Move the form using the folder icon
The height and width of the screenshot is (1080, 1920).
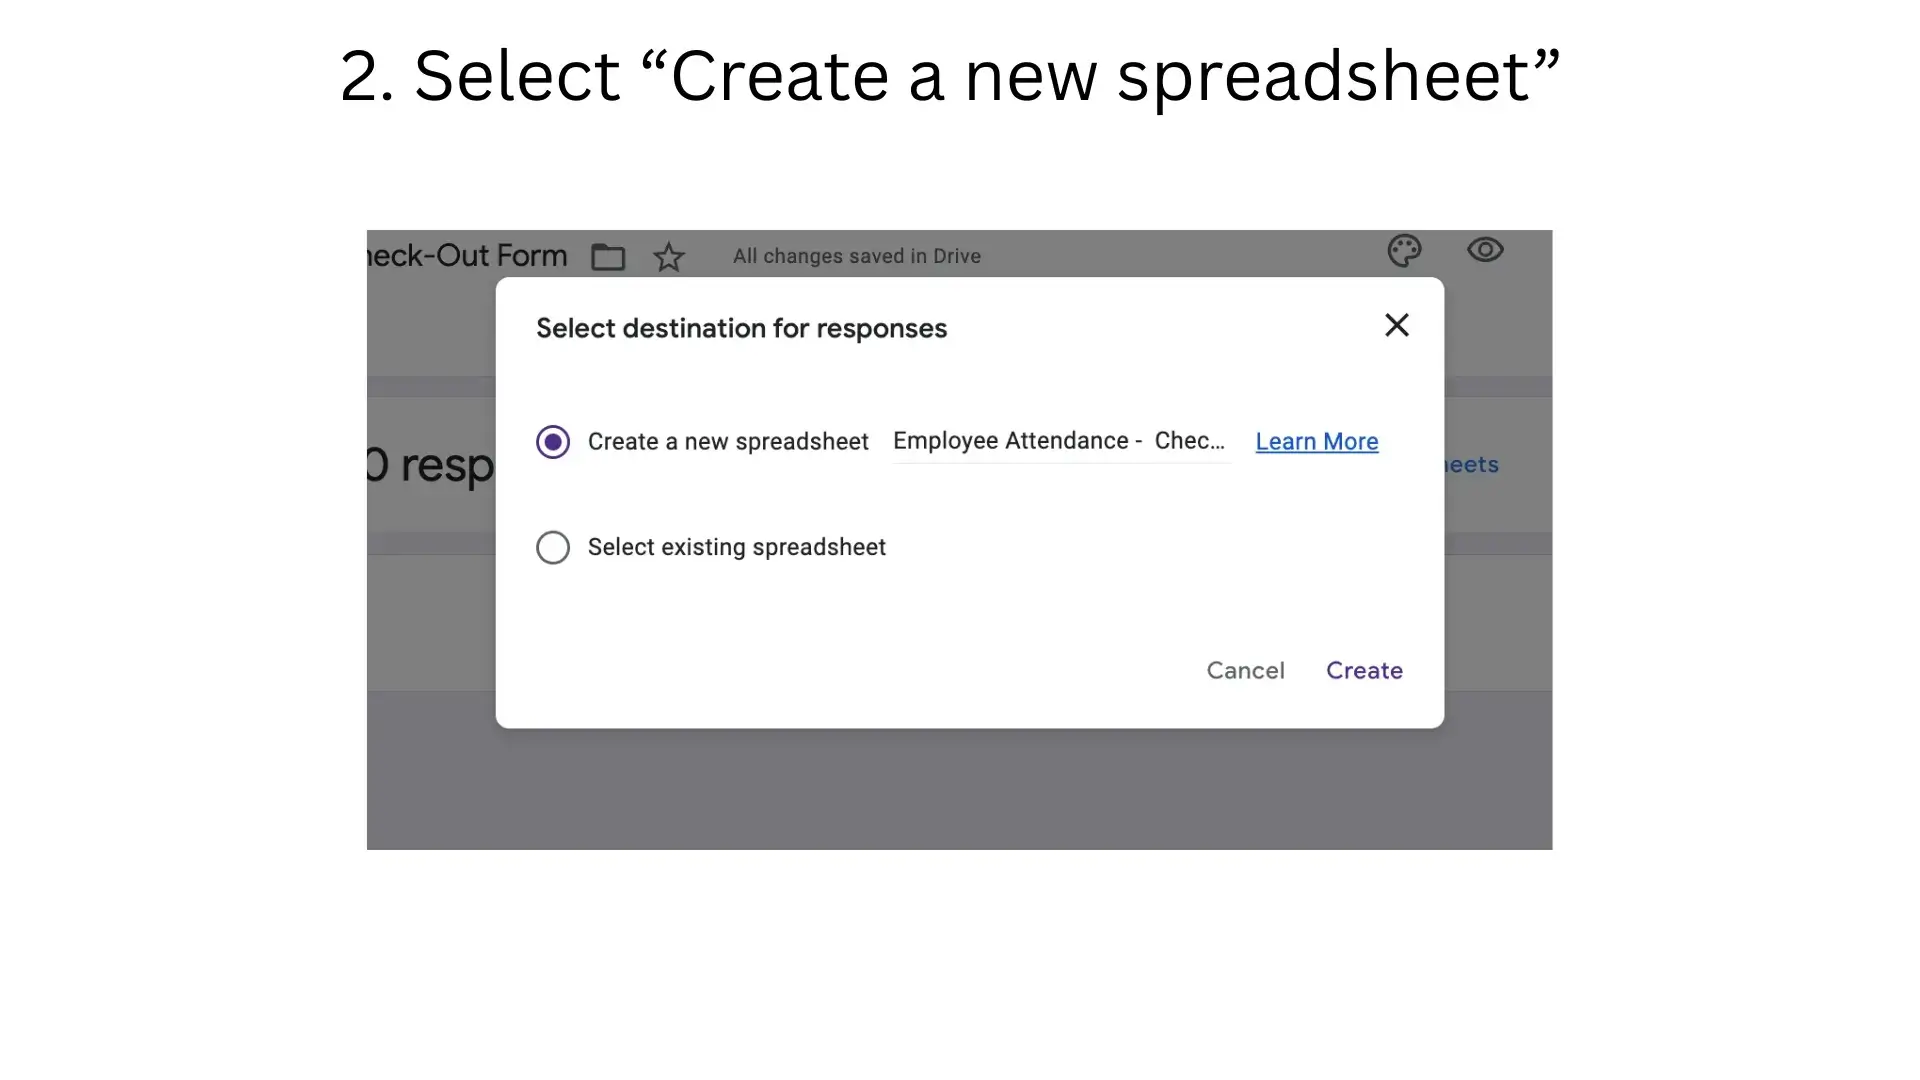point(608,256)
